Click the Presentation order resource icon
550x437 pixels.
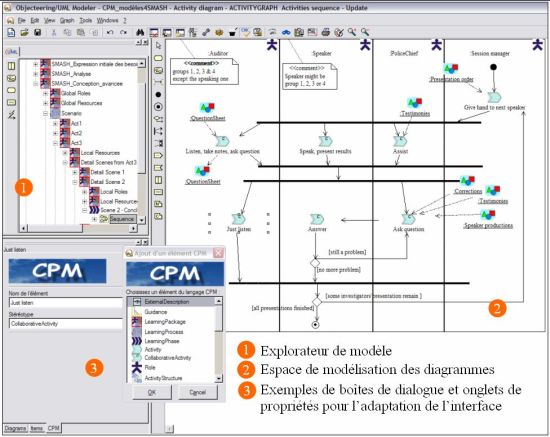[451, 69]
